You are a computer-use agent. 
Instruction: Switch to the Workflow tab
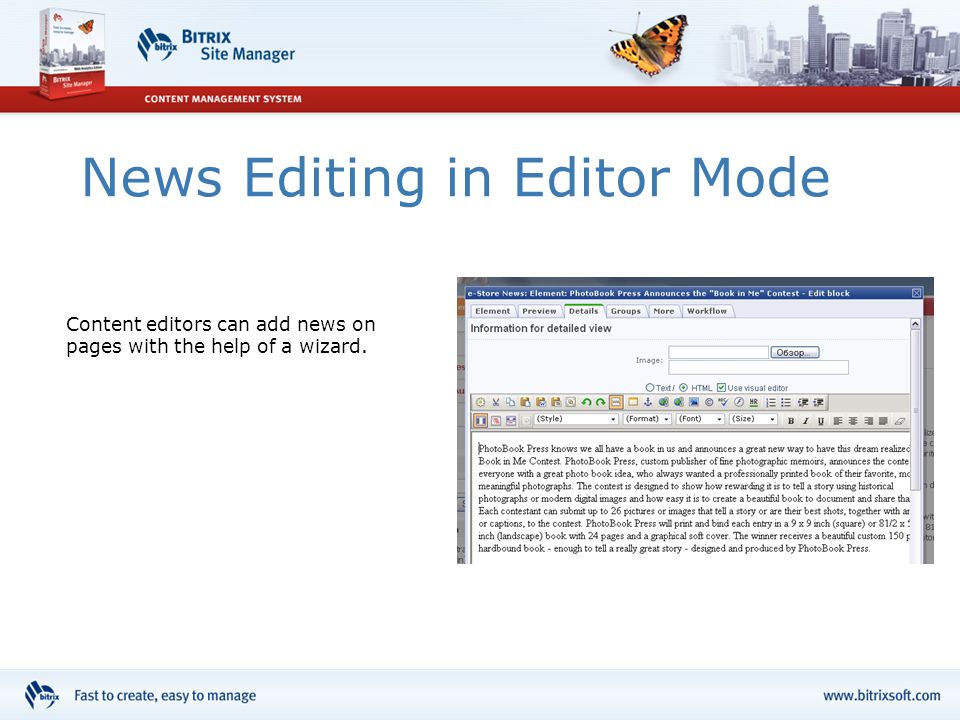tap(707, 311)
